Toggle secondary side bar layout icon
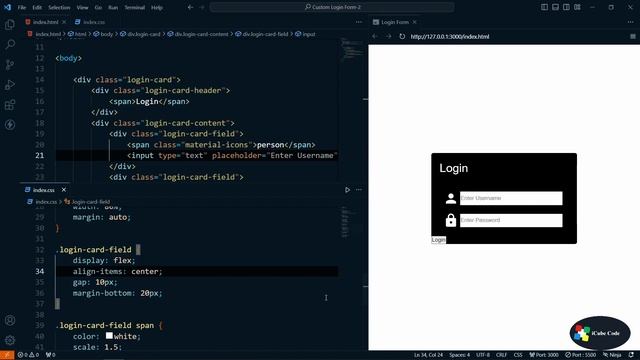This screenshot has height=360, width=640. 566,7
